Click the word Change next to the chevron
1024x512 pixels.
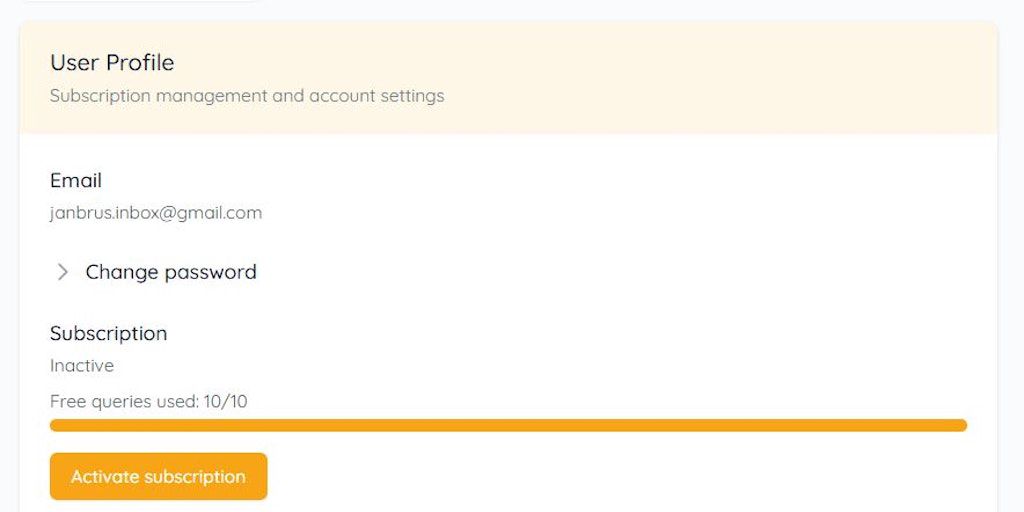tap(122, 272)
